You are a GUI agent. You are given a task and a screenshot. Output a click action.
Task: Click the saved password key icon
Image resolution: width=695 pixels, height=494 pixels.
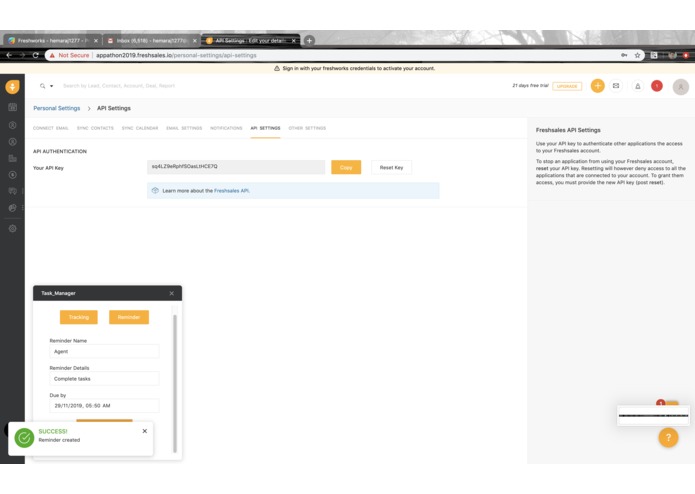pos(624,55)
